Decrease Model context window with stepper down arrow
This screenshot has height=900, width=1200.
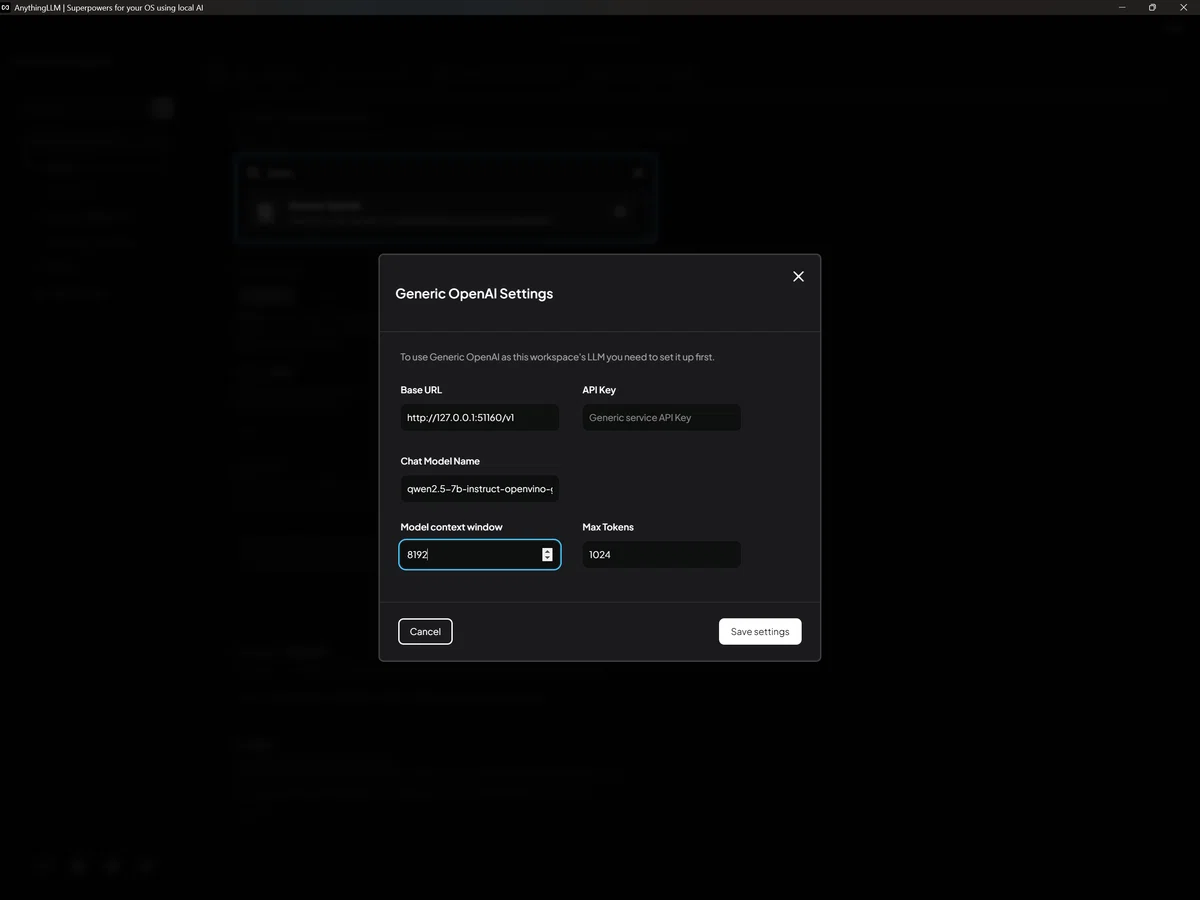[547, 558]
